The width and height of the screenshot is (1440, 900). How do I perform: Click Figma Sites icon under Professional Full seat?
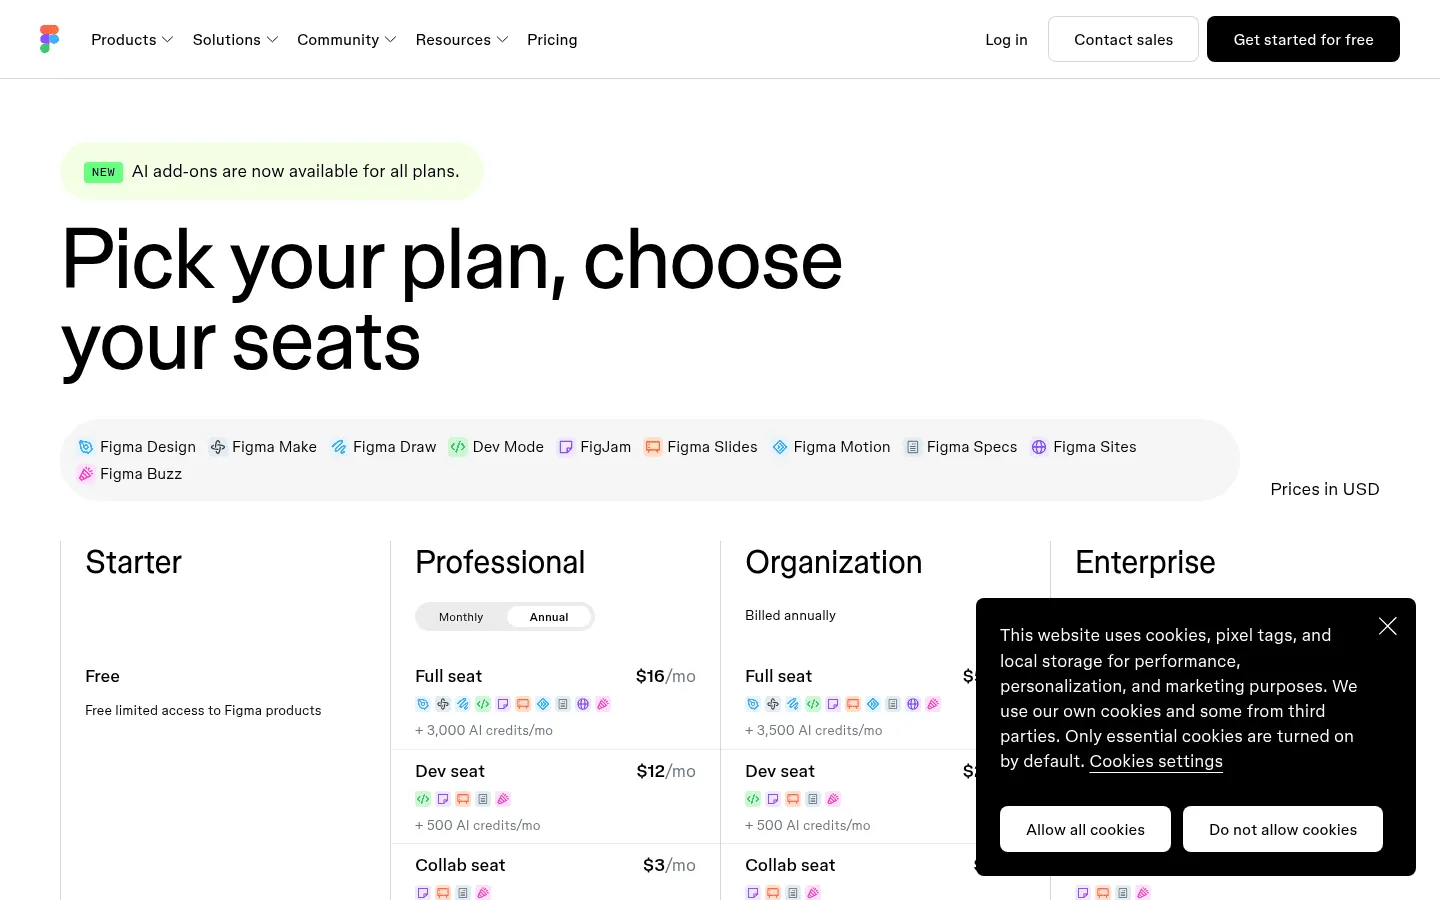[x=583, y=704]
